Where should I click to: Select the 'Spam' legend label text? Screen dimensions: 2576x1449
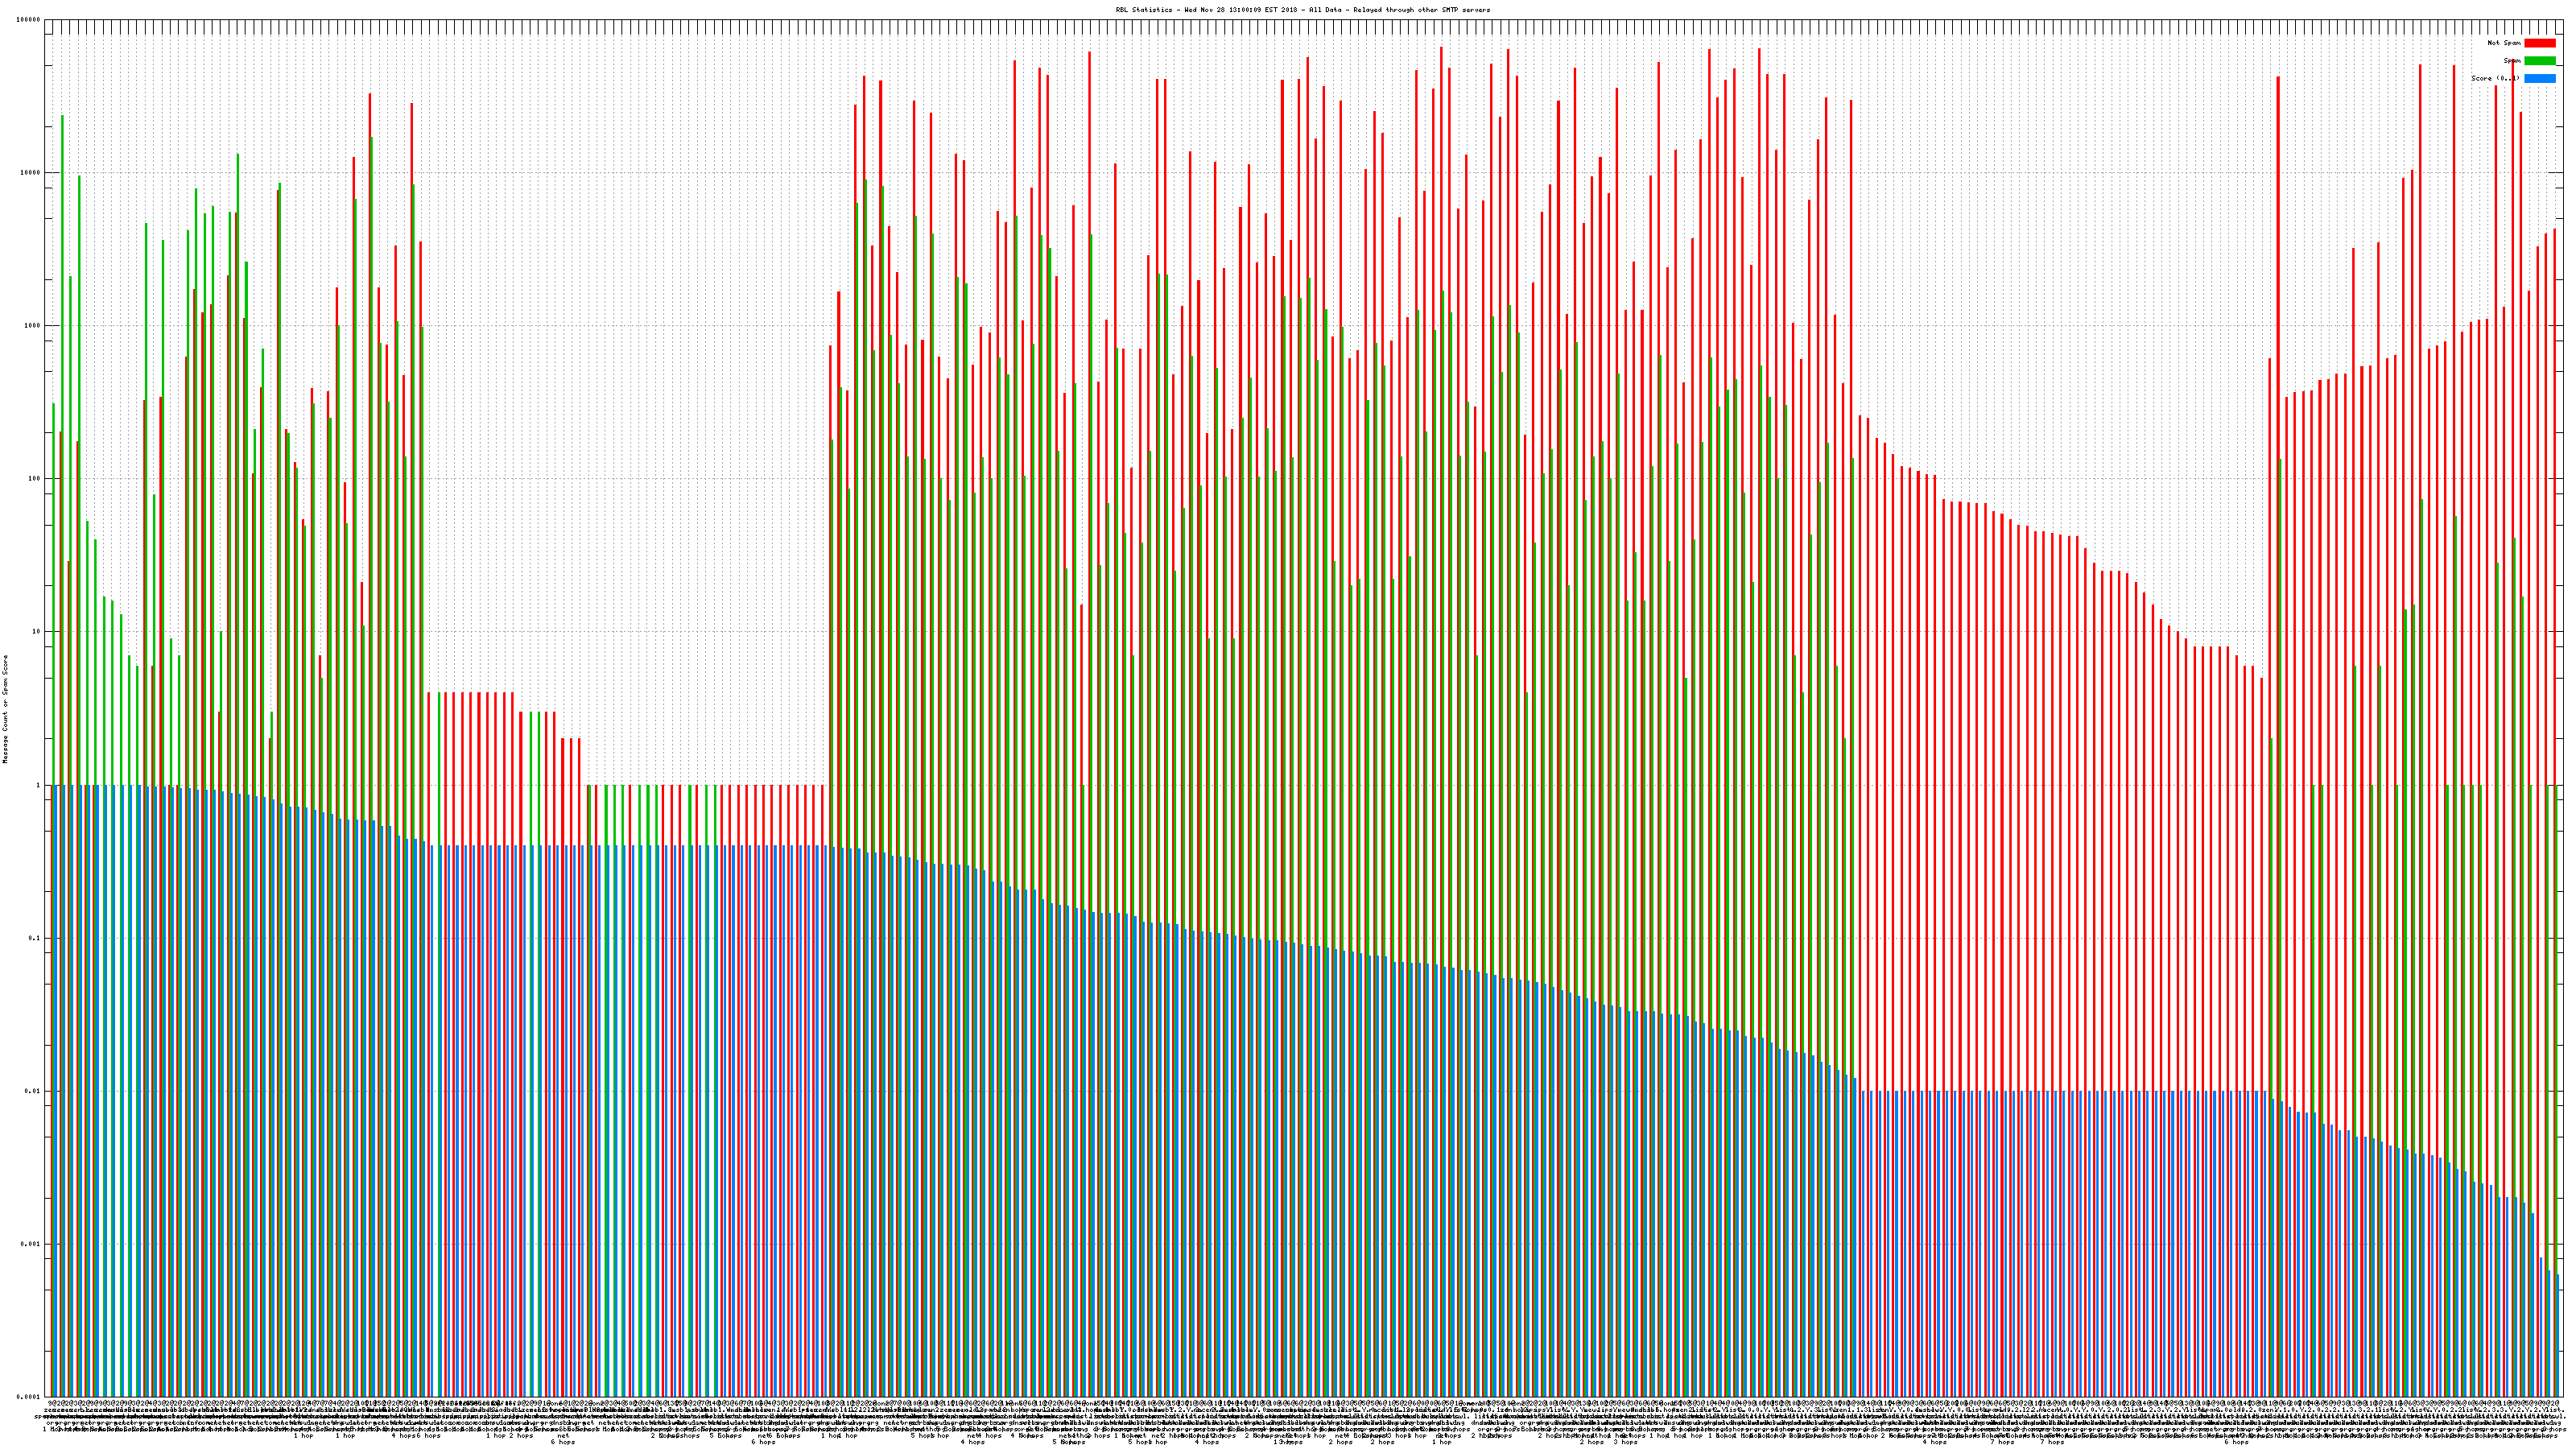pos(2512,61)
